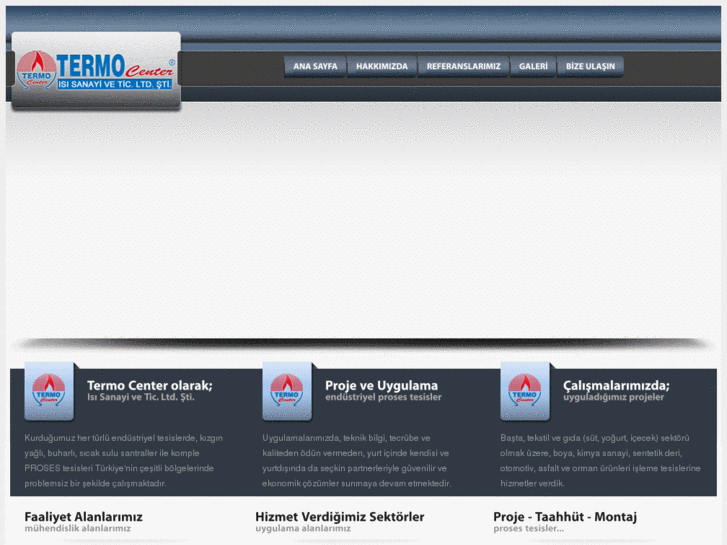Click the Hizmet Verdiğimiz Sektörler heading
Image resolution: width=727 pixels, height=545 pixels.
click(x=339, y=517)
